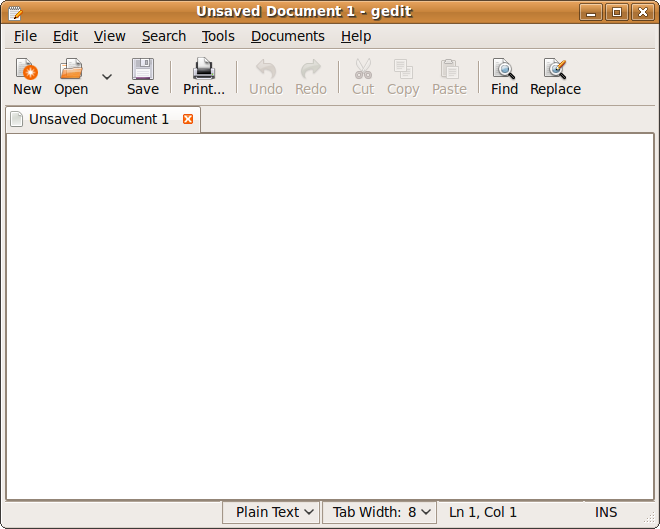
Task: Click the Save floppy disk icon
Action: pyautogui.click(x=143, y=69)
